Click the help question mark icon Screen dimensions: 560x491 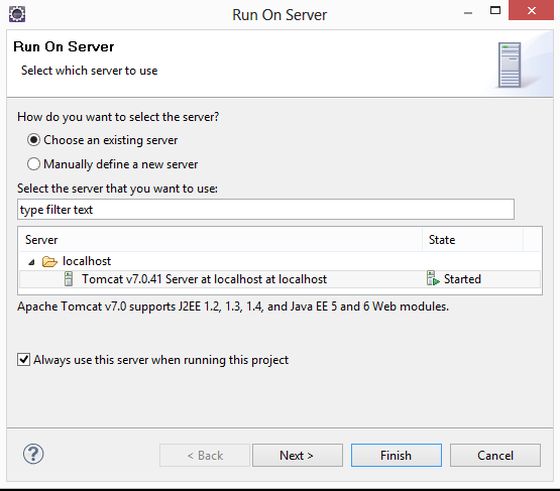point(33,454)
